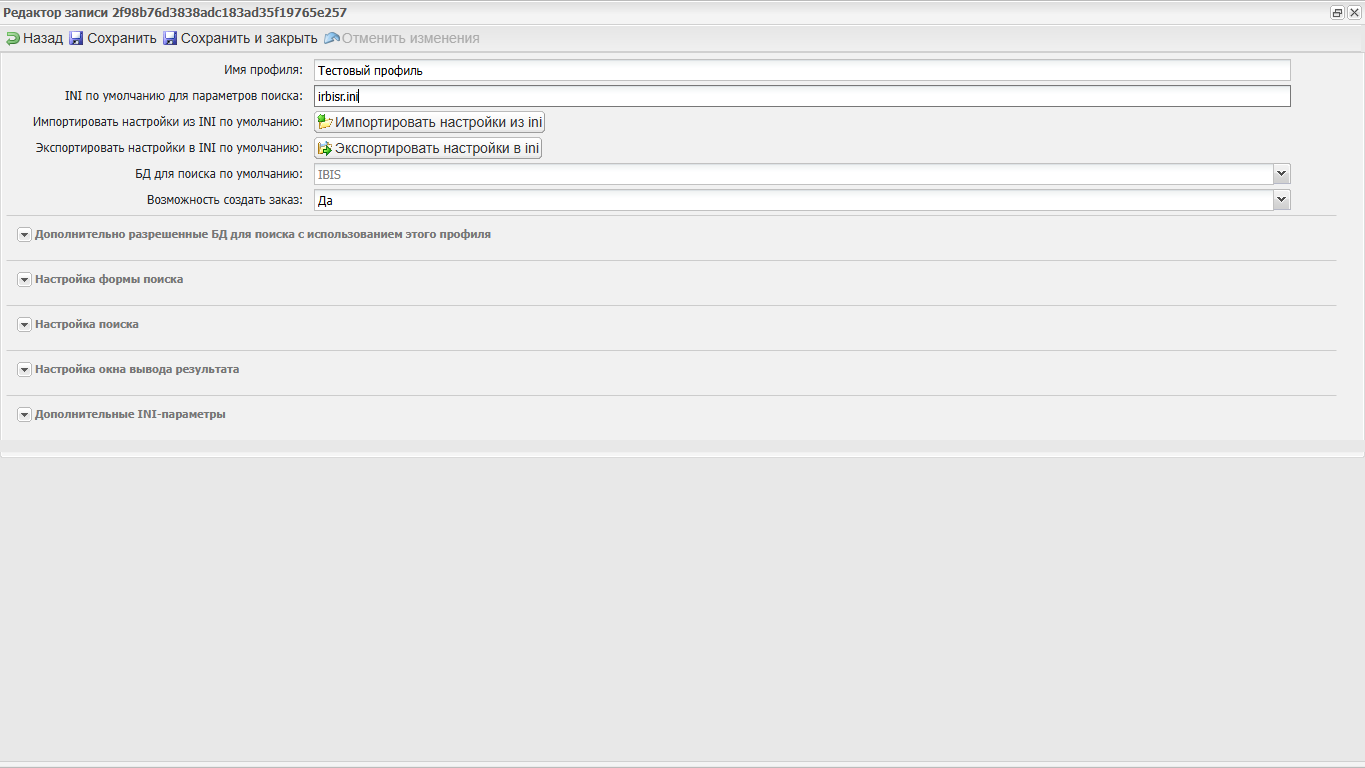Click the Имя профиля label text
This screenshot has height=768, width=1365.
point(263,71)
